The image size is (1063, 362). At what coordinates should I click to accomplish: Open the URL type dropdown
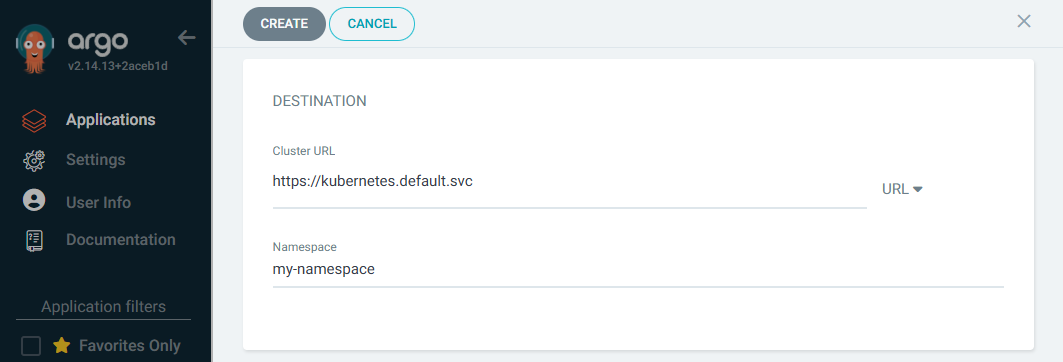902,189
